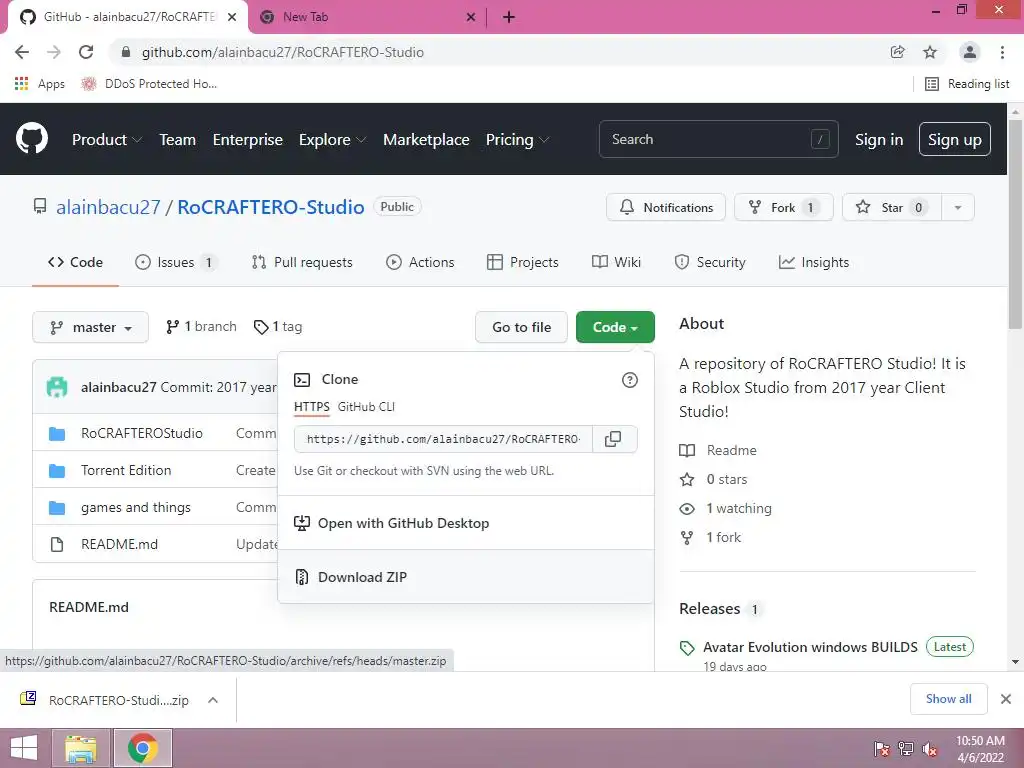The image size is (1024, 768).
Task: Click the alainbacu27 commit avatar
Action: click(57, 387)
